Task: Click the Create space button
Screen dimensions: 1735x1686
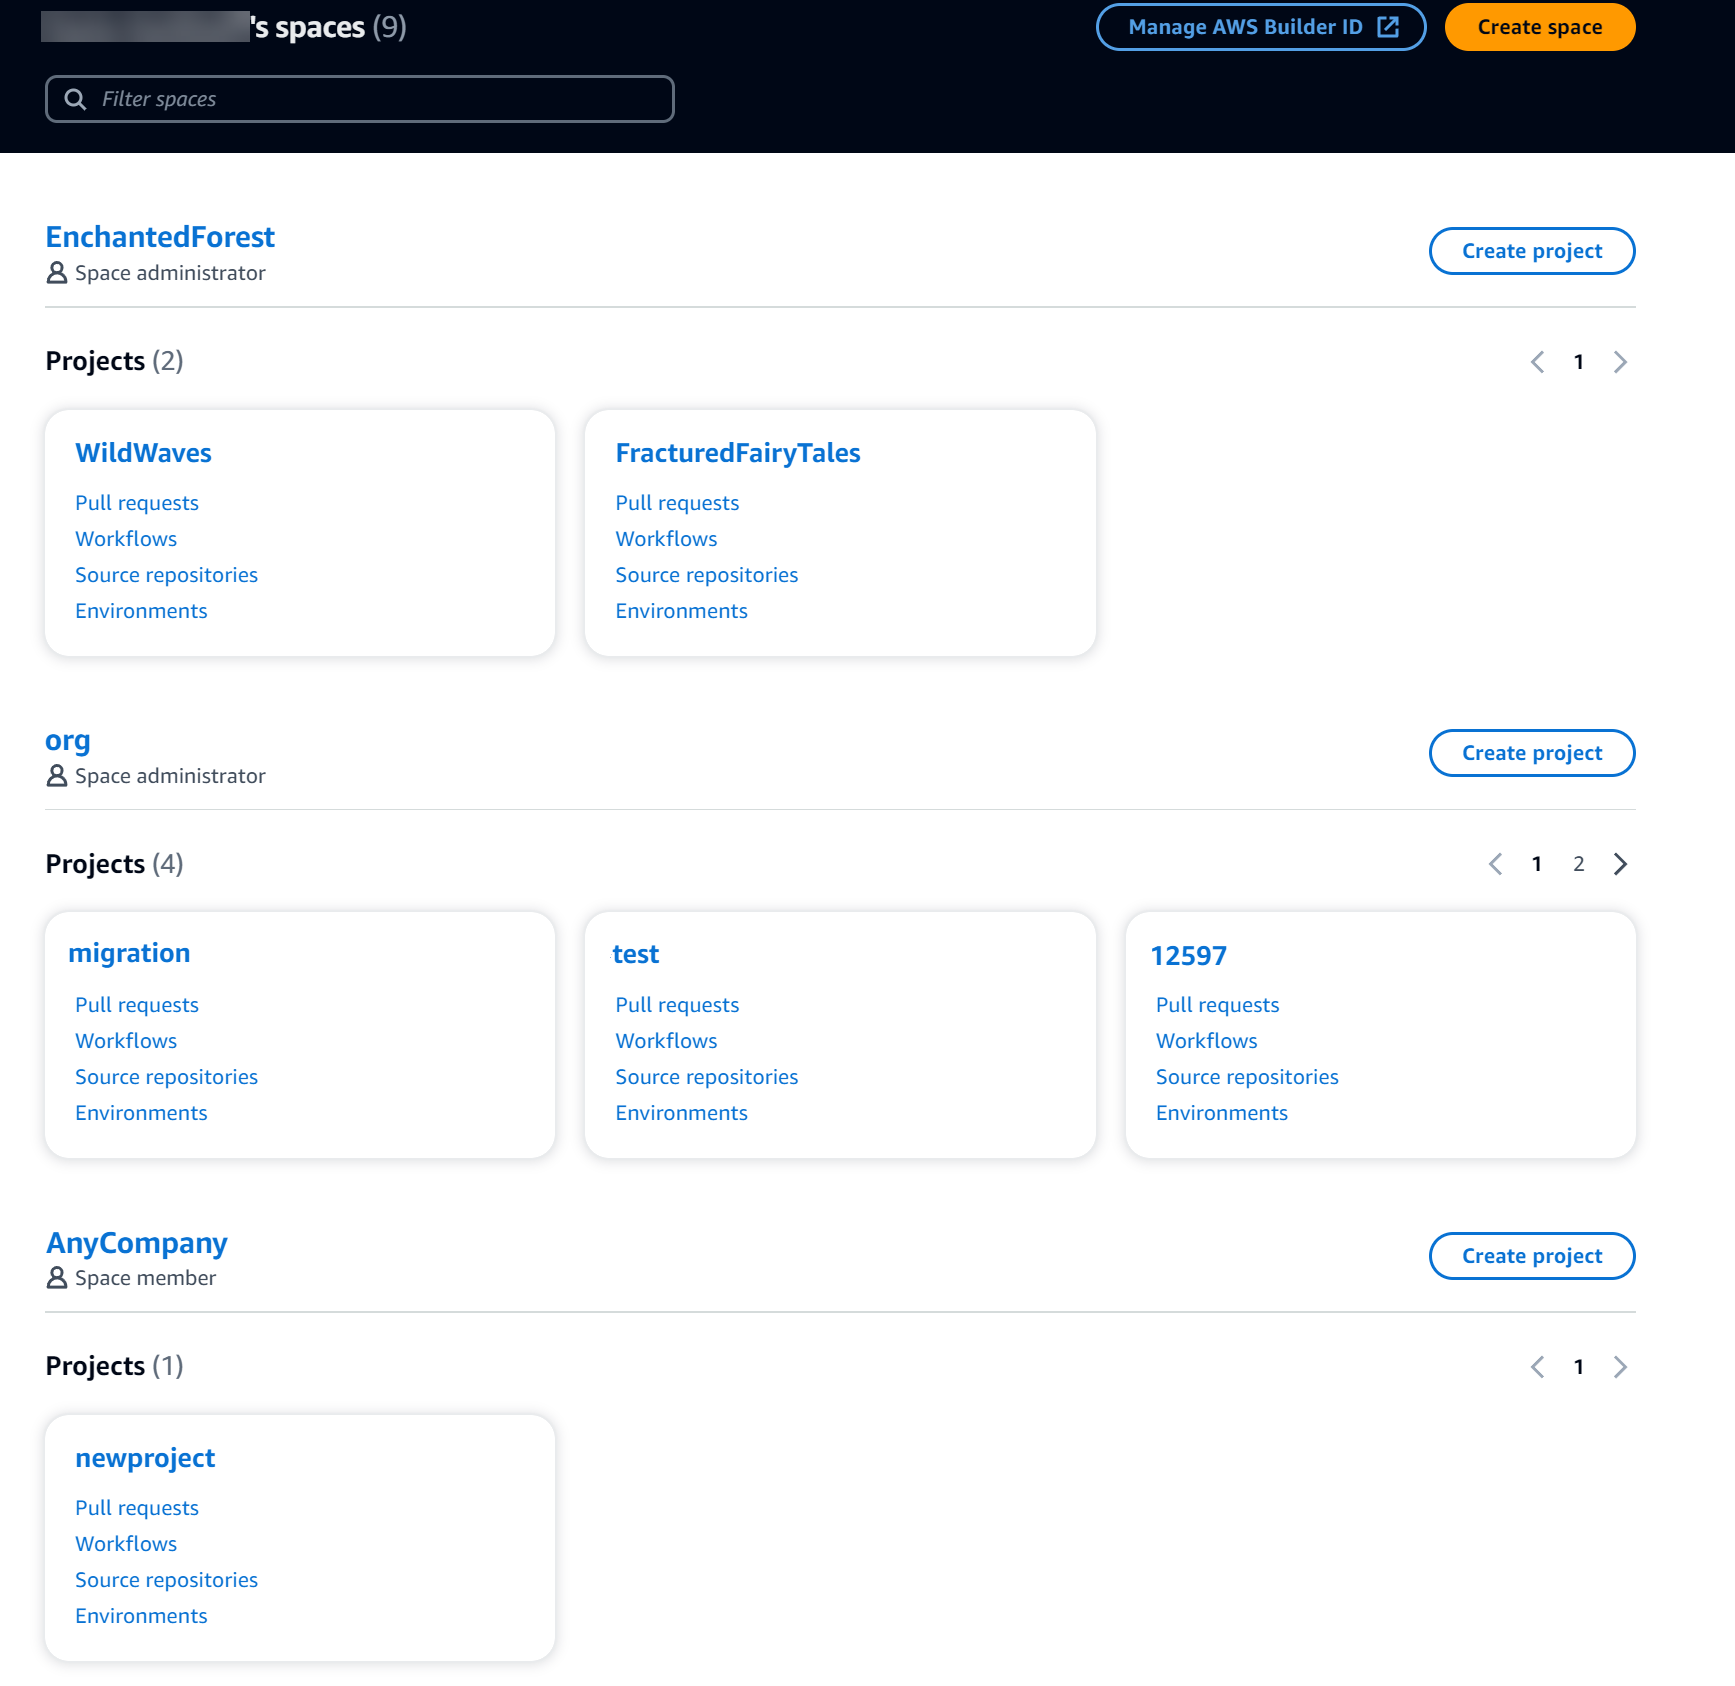Action: [x=1539, y=27]
